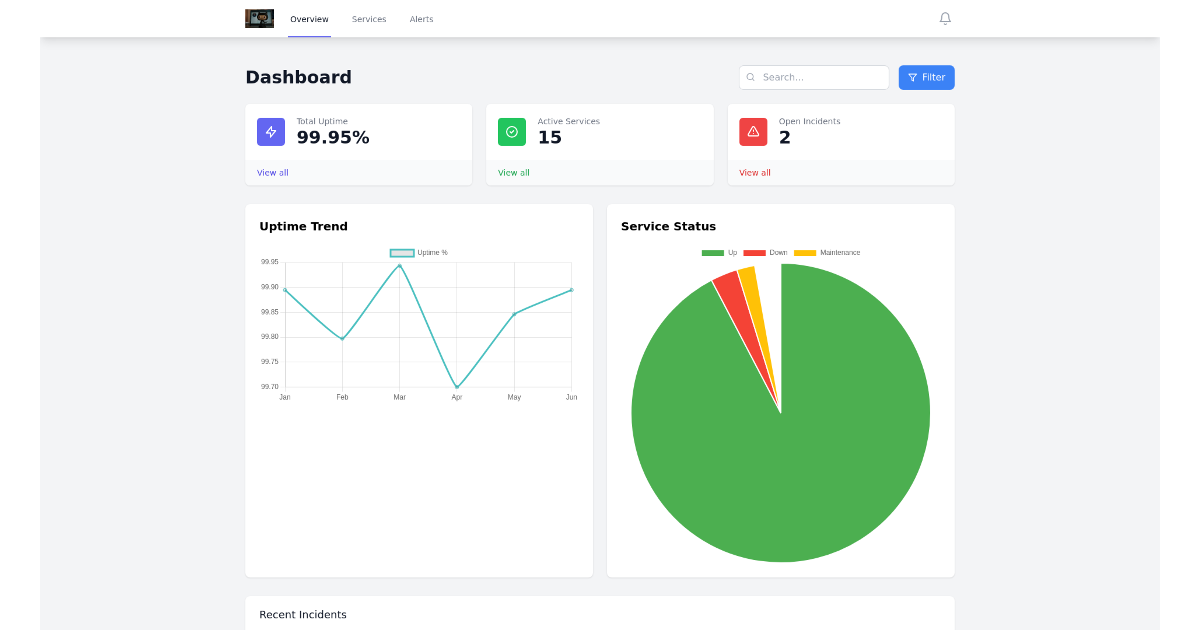This screenshot has width=1200, height=630.
Task: Switch to the Services tab
Action: (369, 18)
